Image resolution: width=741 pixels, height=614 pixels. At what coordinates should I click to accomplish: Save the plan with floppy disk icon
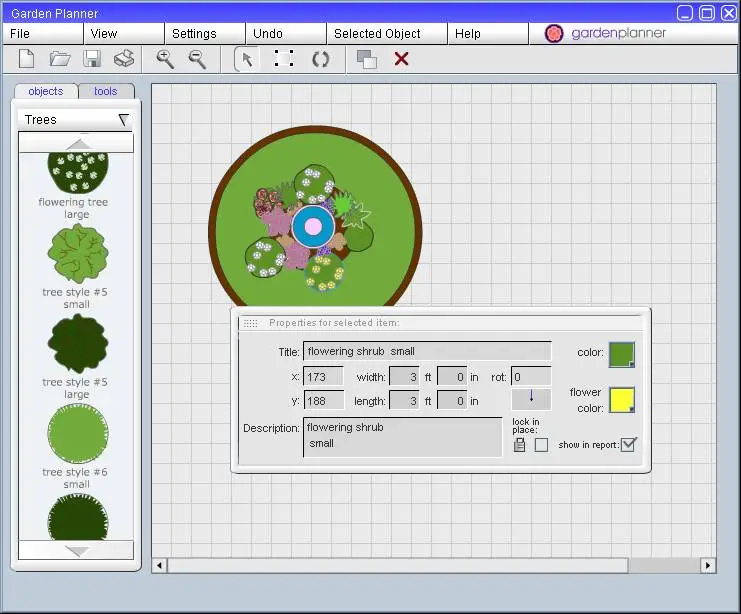[x=92, y=59]
